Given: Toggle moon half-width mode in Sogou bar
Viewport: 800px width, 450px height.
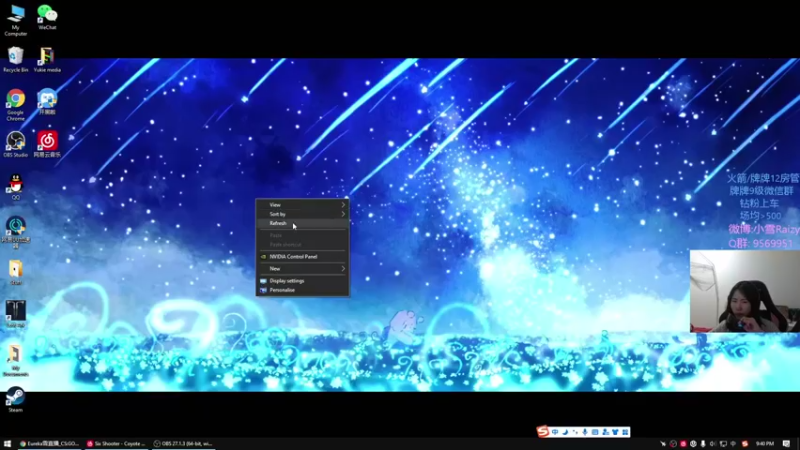Looking at the screenshot, I should pos(565,432).
